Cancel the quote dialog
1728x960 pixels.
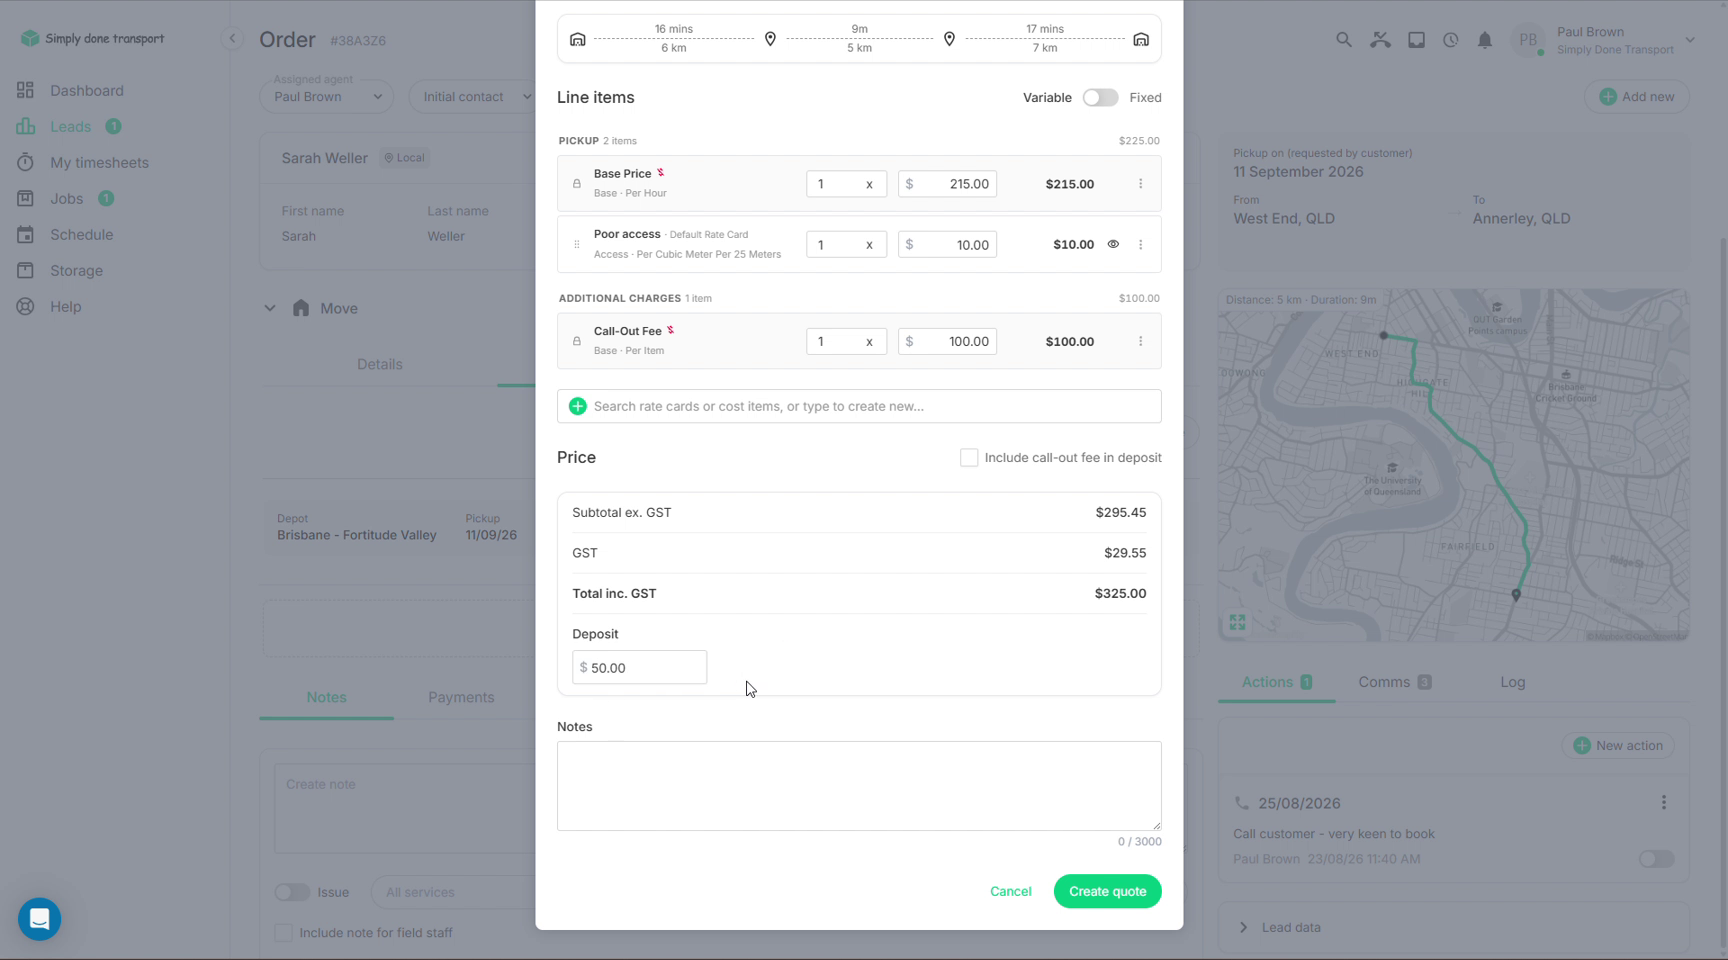(1010, 891)
